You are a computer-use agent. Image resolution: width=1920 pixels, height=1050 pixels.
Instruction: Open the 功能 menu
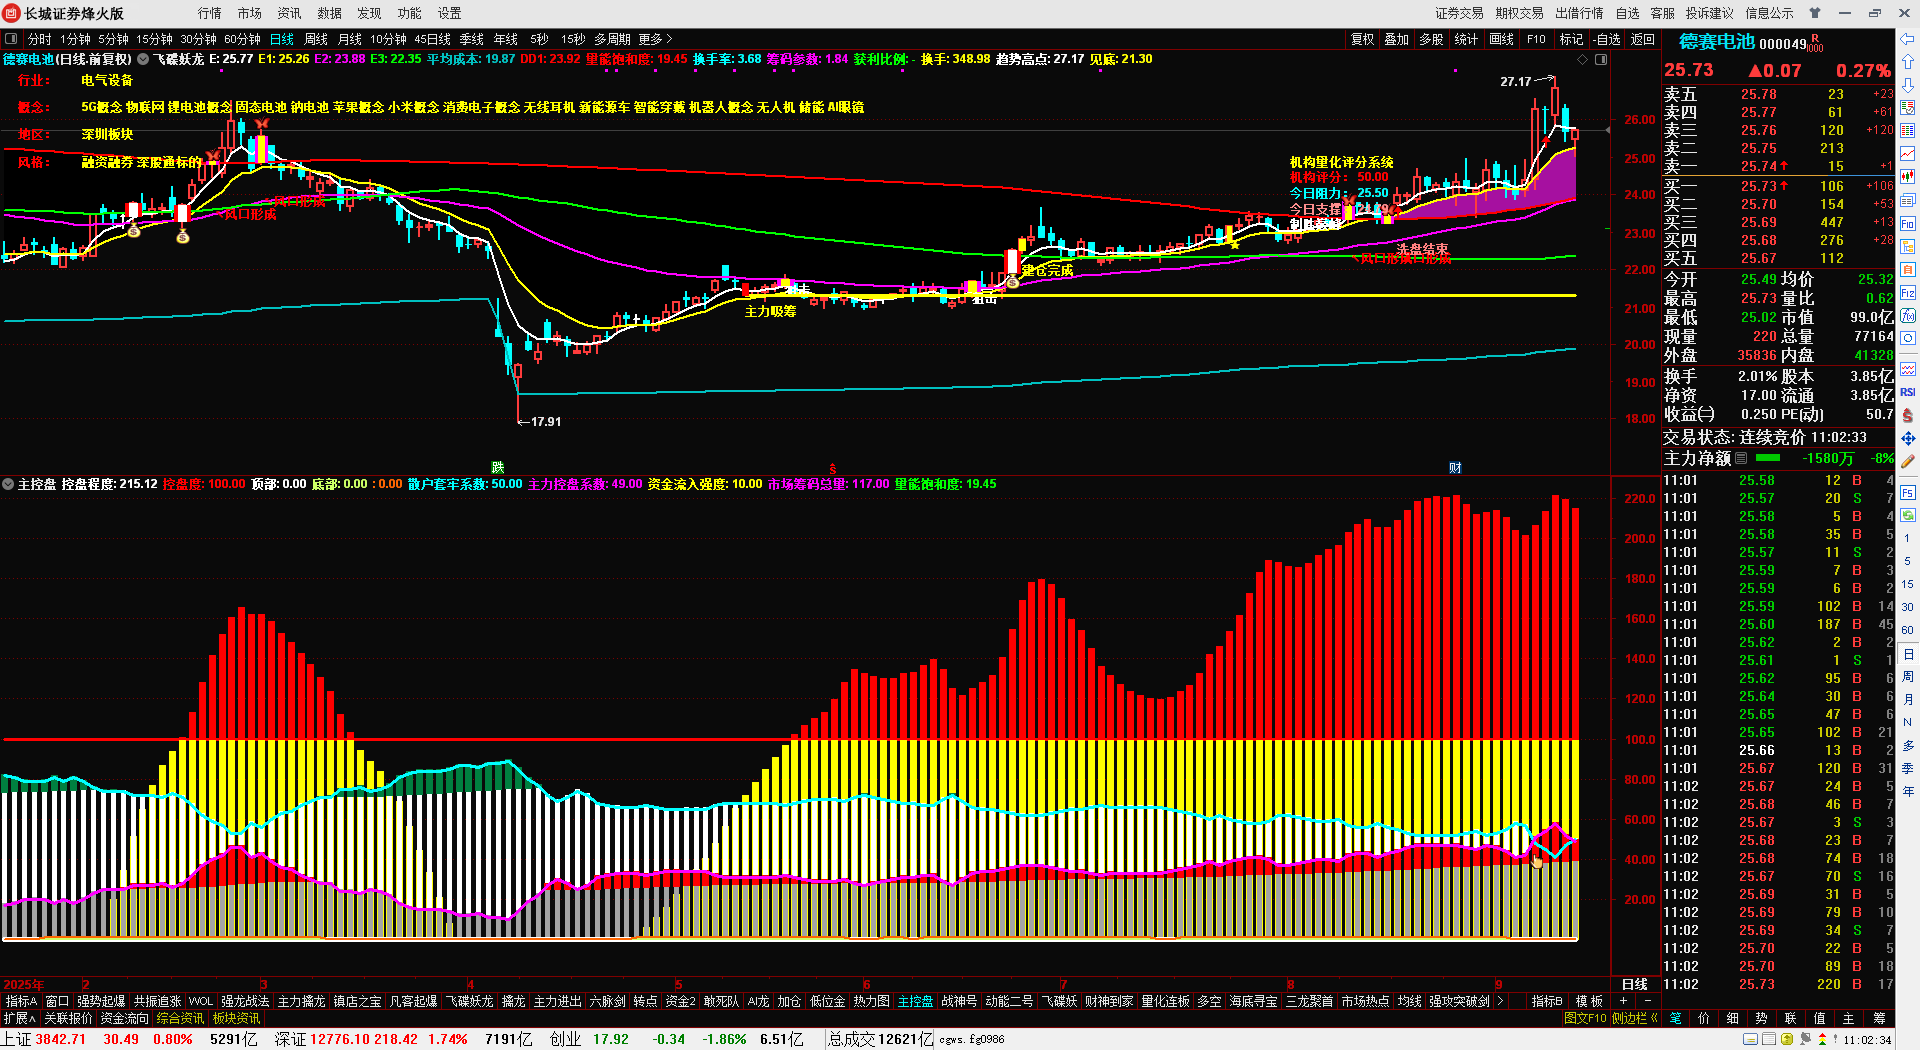(410, 13)
